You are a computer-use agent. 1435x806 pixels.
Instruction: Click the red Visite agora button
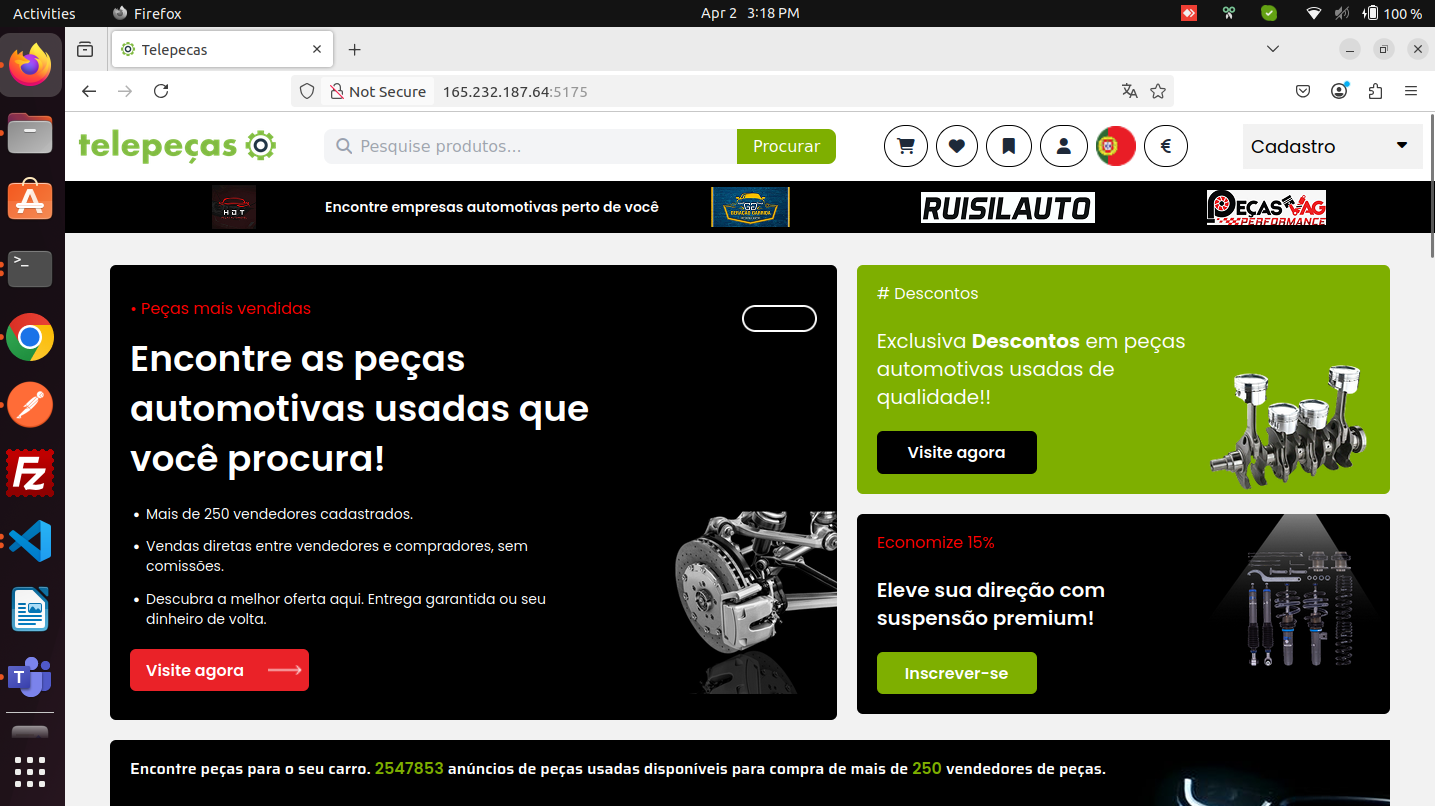(x=219, y=670)
